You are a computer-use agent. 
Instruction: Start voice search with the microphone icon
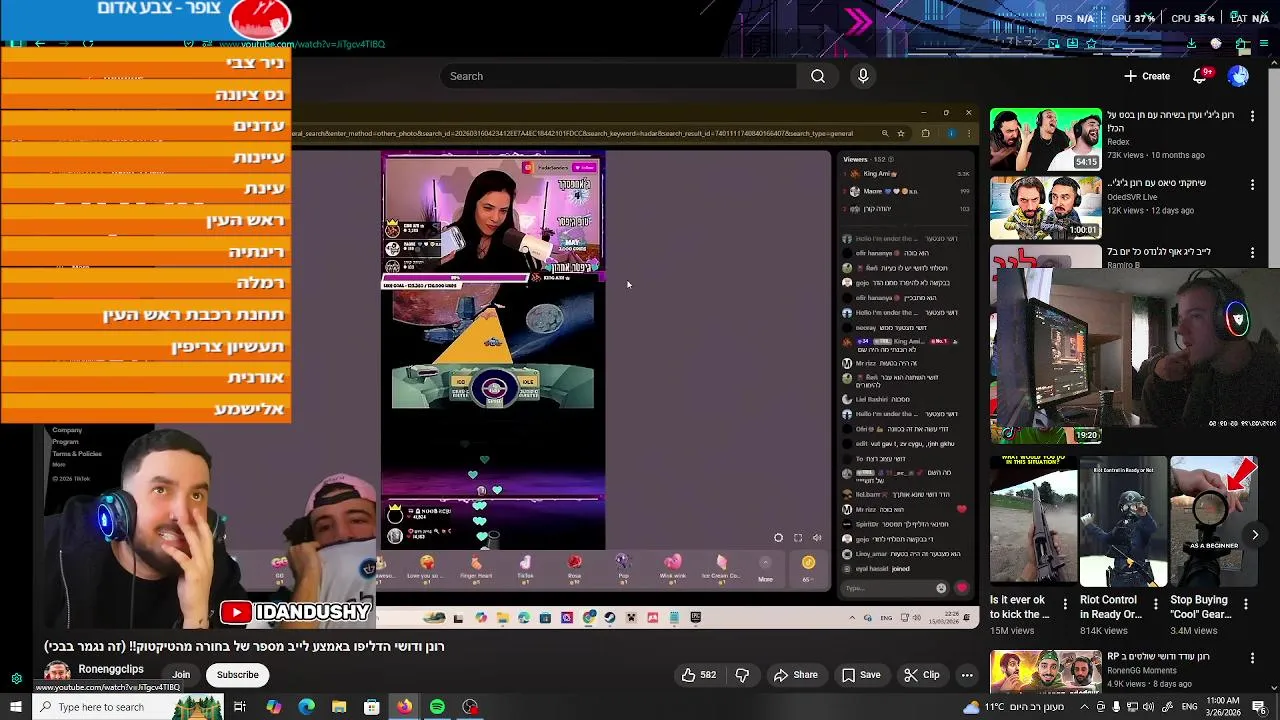(x=863, y=76)
